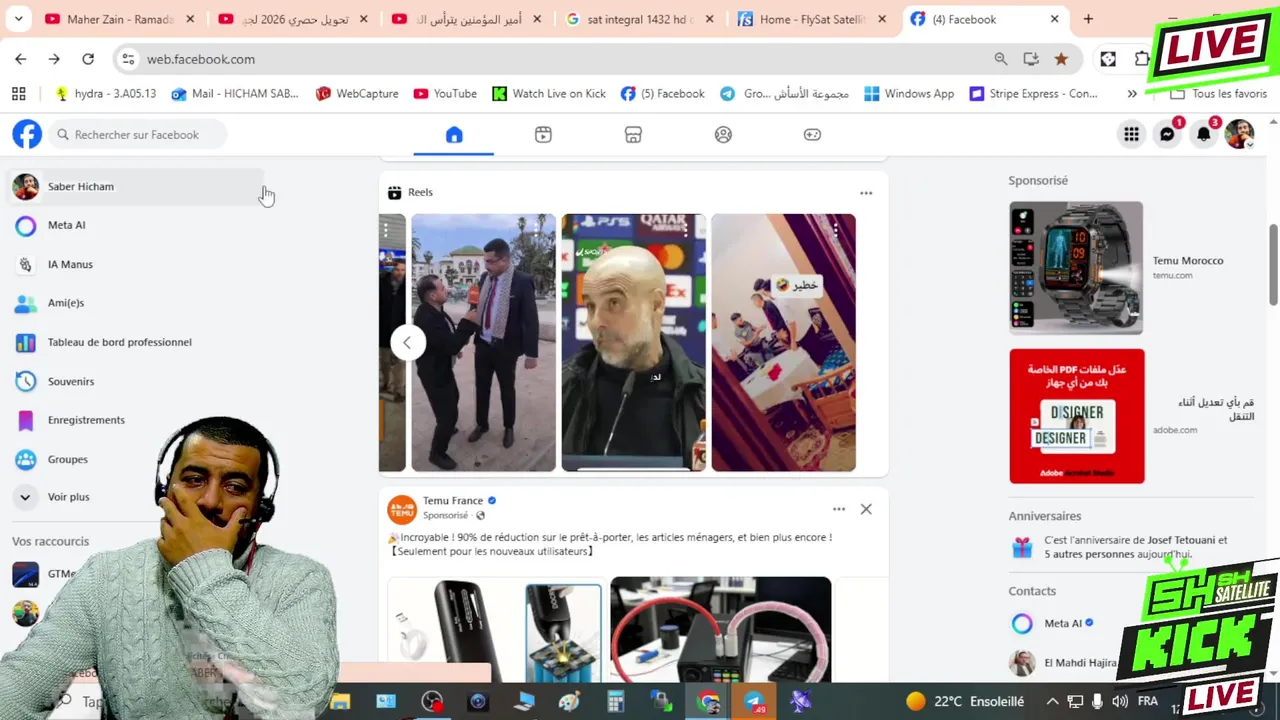Open the Facebook Home feed tab
Image resolution: width=1280 pixels, height=720 pixels.
coord(454,135)
